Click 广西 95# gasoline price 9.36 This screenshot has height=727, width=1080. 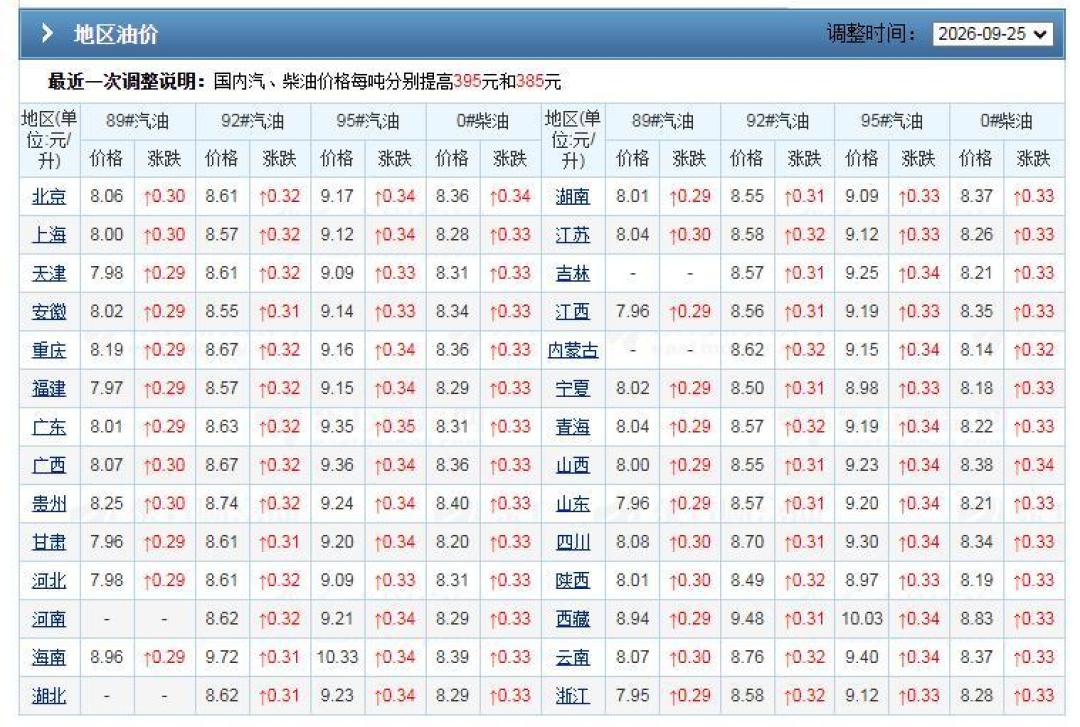(x=337, y=465)
